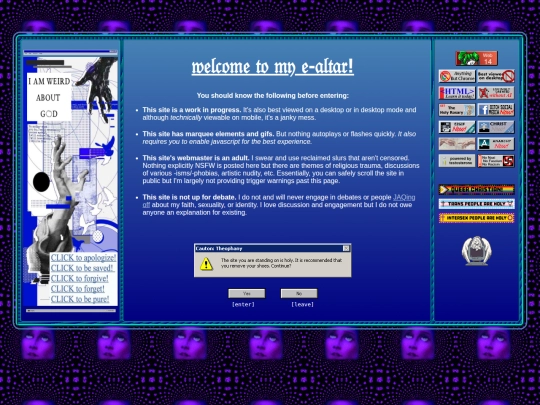Click the 'welcome to my e-altar!' heading
Screen dimensions: 540x405
click(272, 66)
